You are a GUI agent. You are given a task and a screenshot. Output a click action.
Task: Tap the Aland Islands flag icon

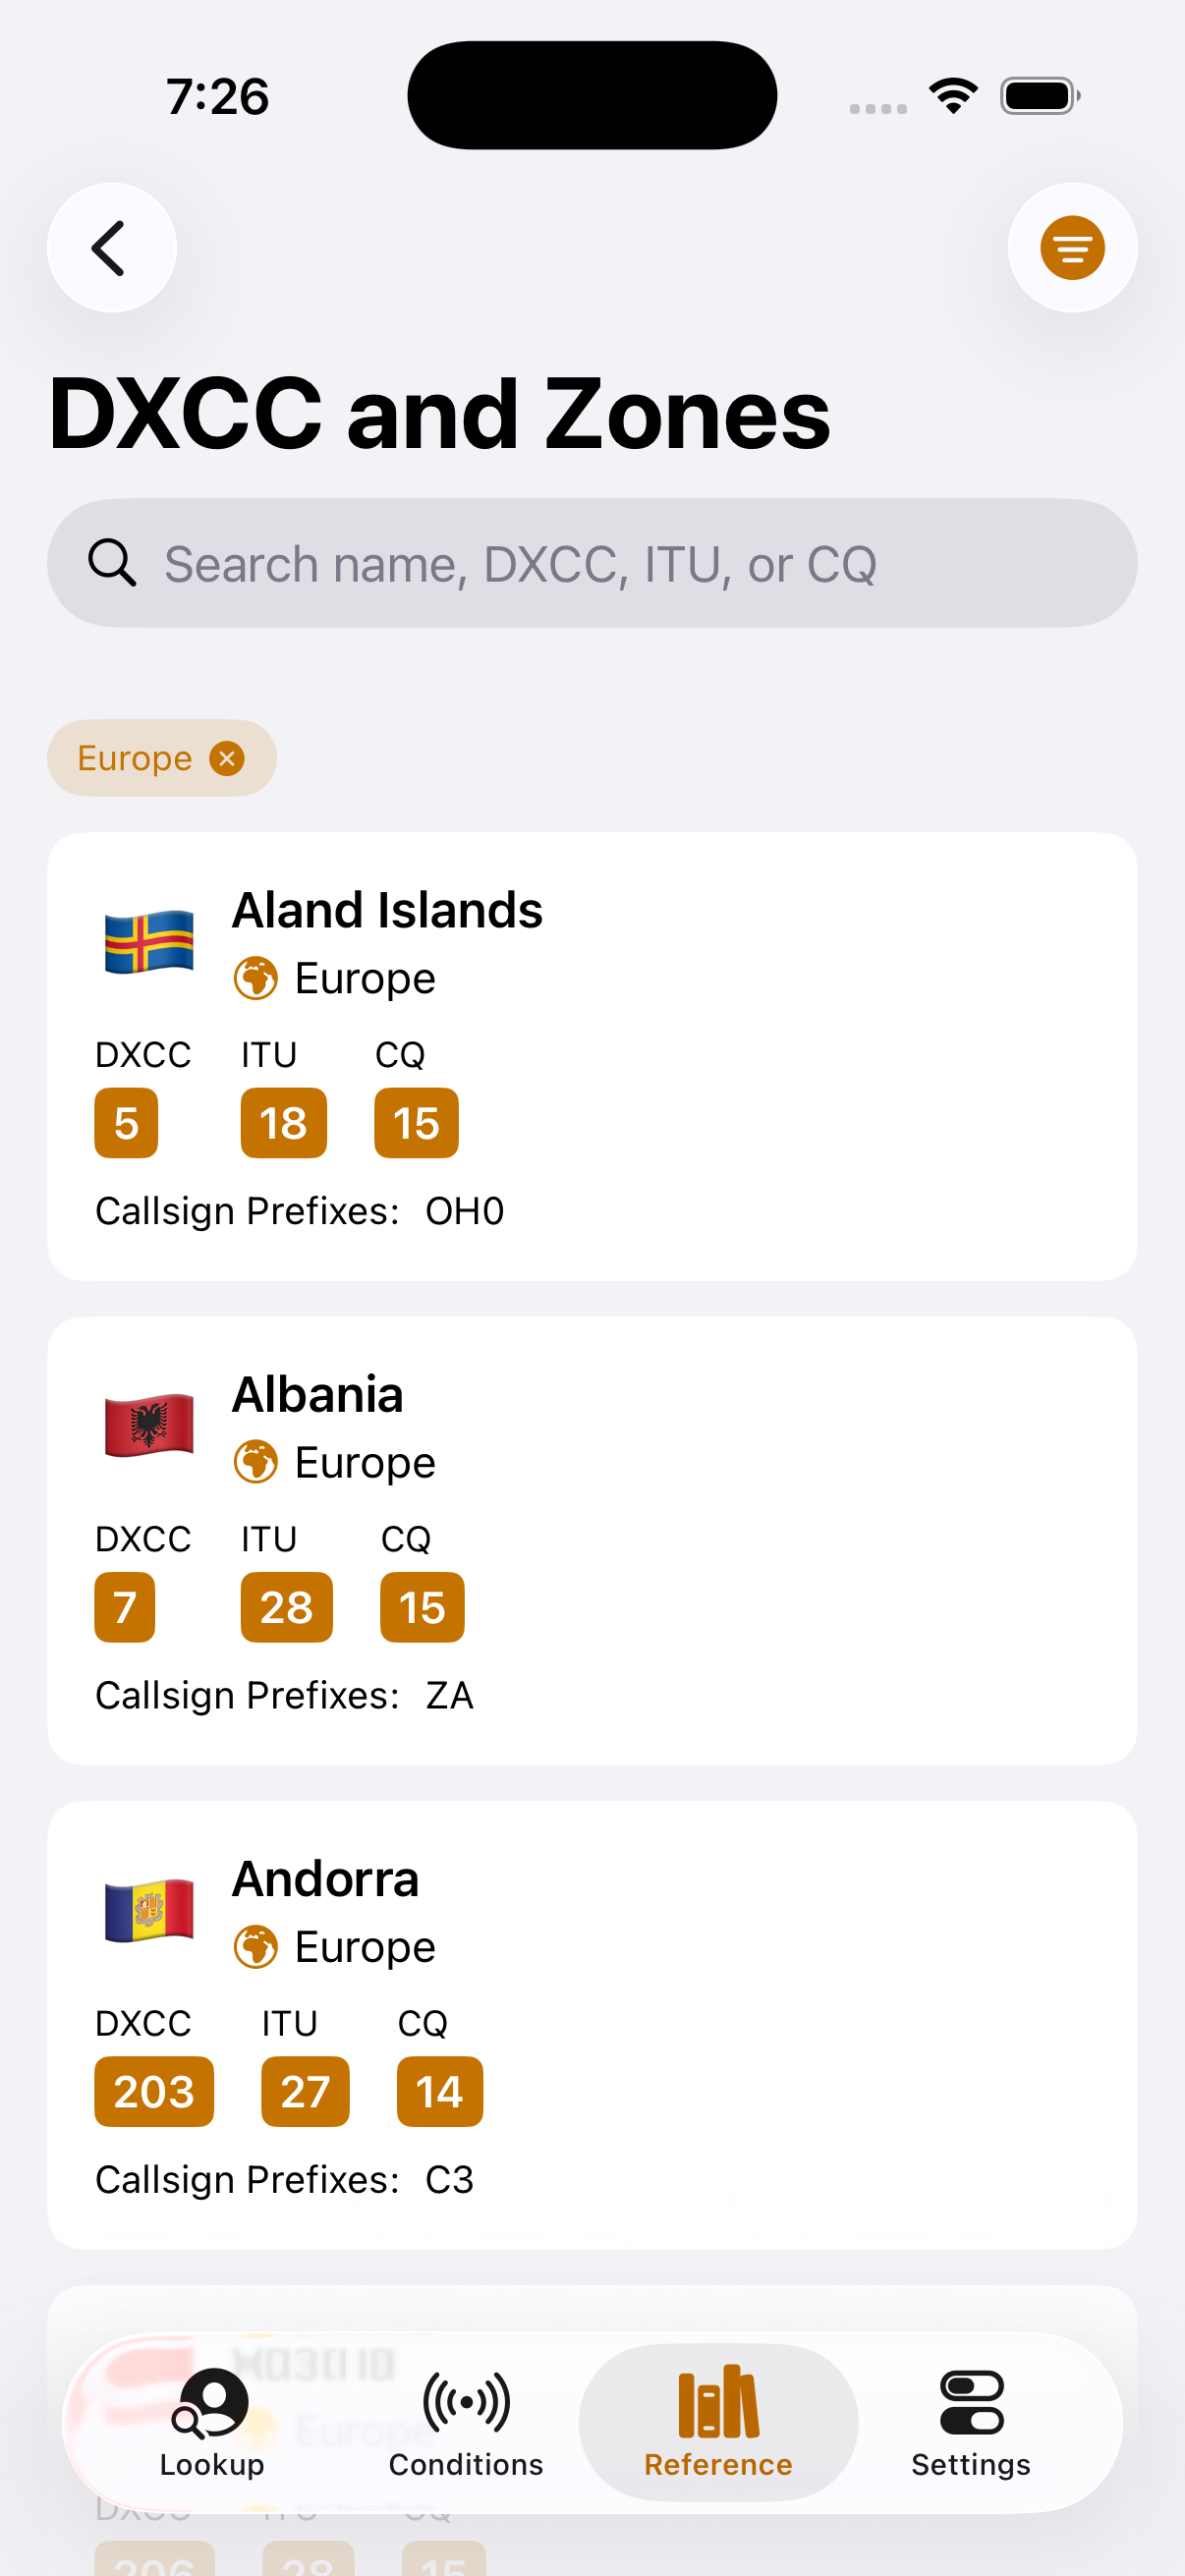tap(149, 942)
